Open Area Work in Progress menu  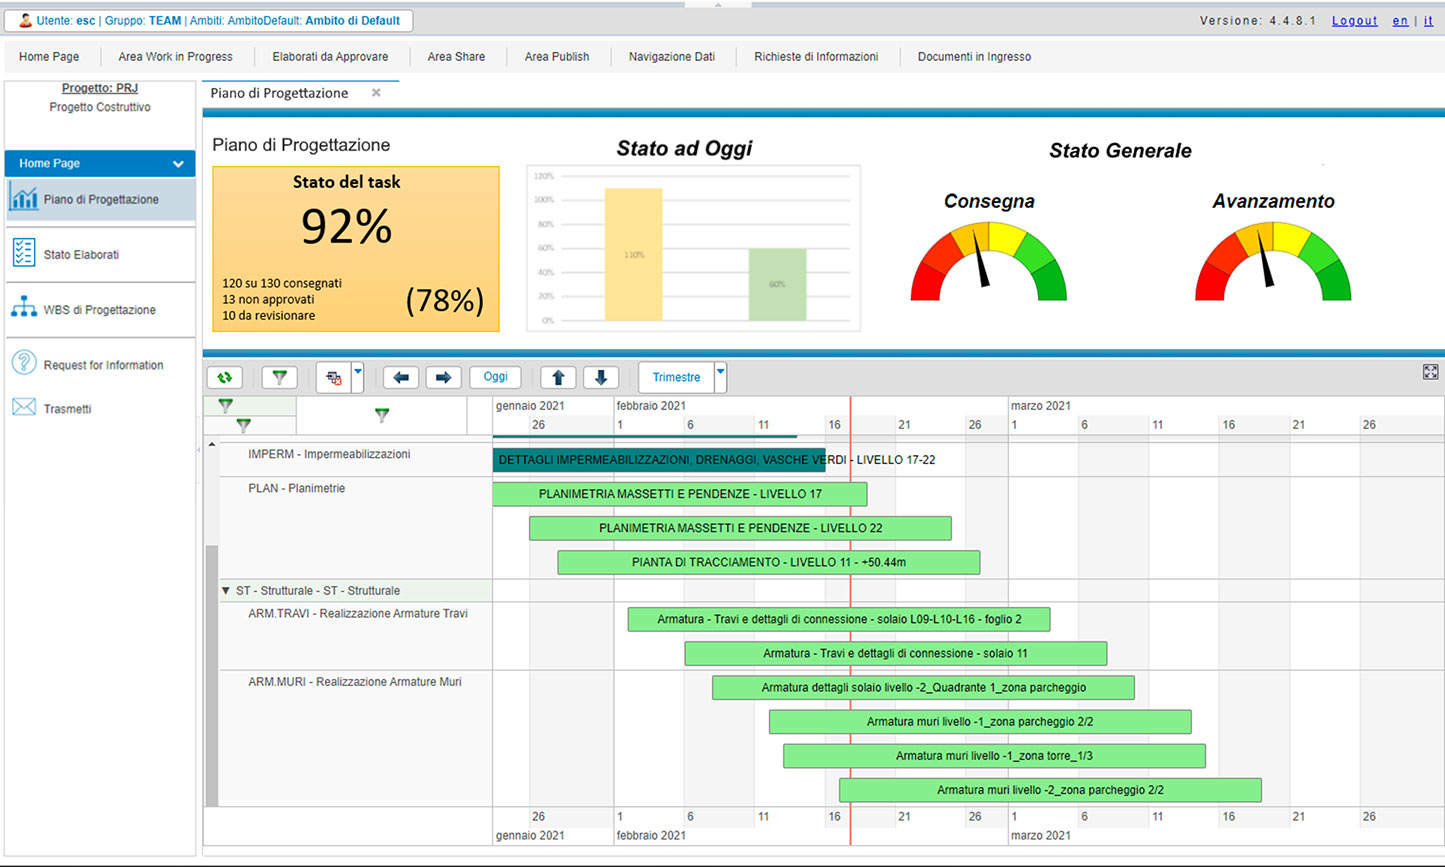(176, 57)
